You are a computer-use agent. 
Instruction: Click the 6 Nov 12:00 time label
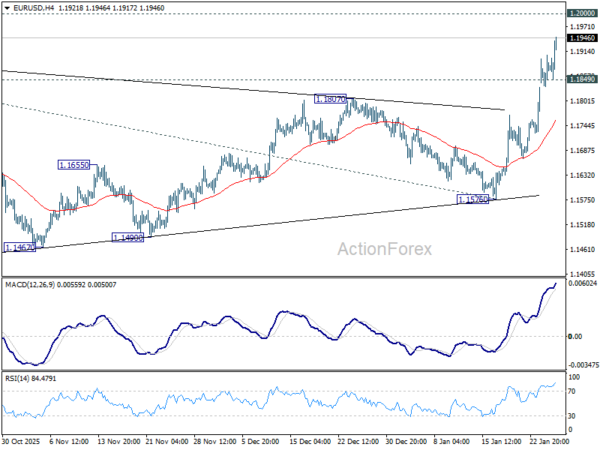pyautogui.click(x=70, y=441)
